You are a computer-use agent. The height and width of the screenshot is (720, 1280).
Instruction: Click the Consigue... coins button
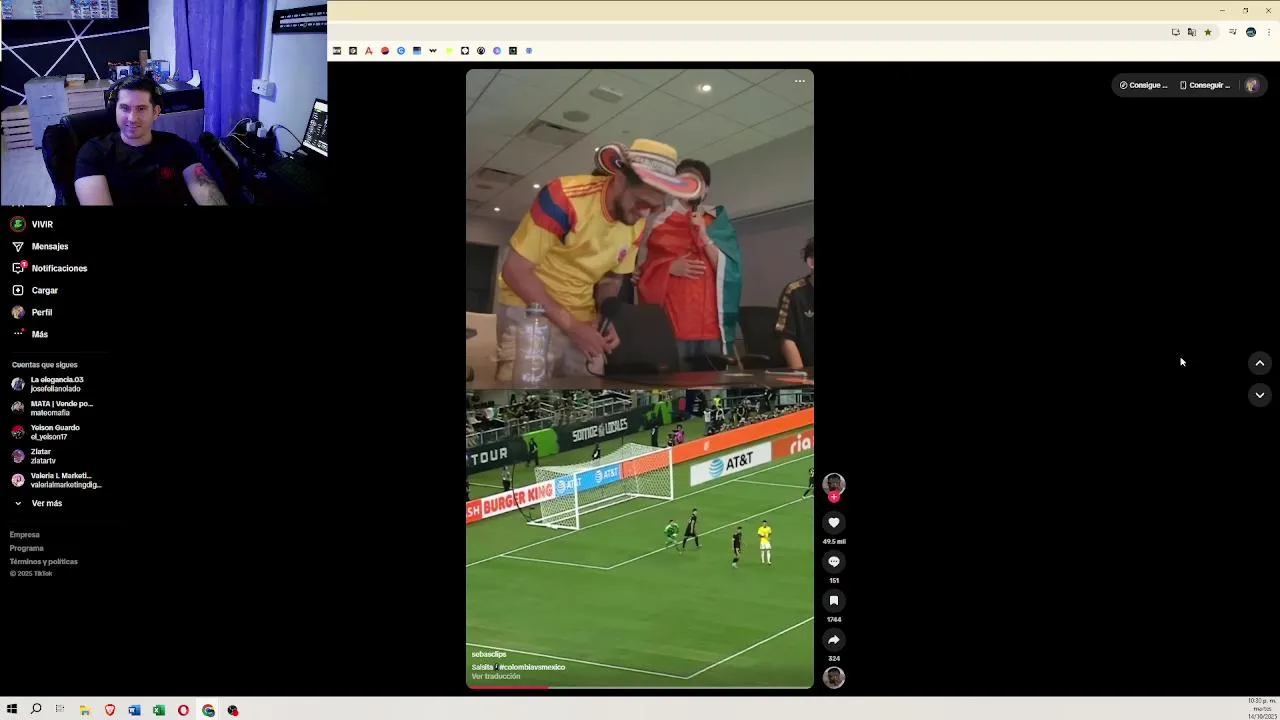click(x=1143, y=85)
